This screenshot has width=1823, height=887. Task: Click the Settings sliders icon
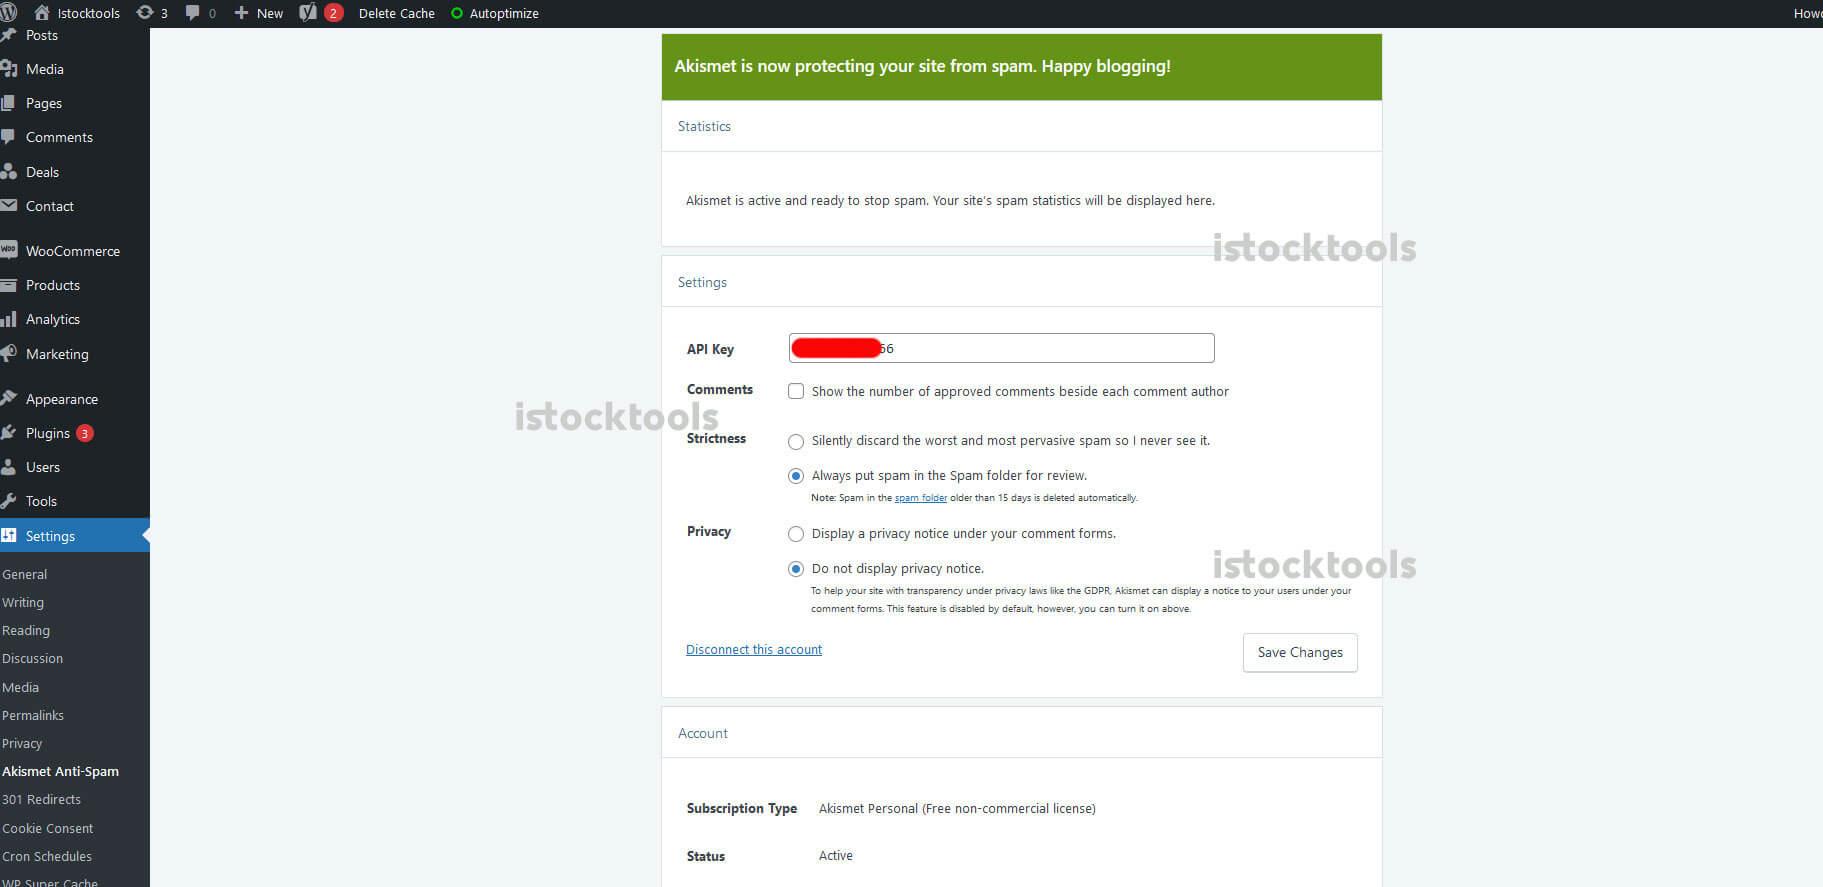coord(8,535)
